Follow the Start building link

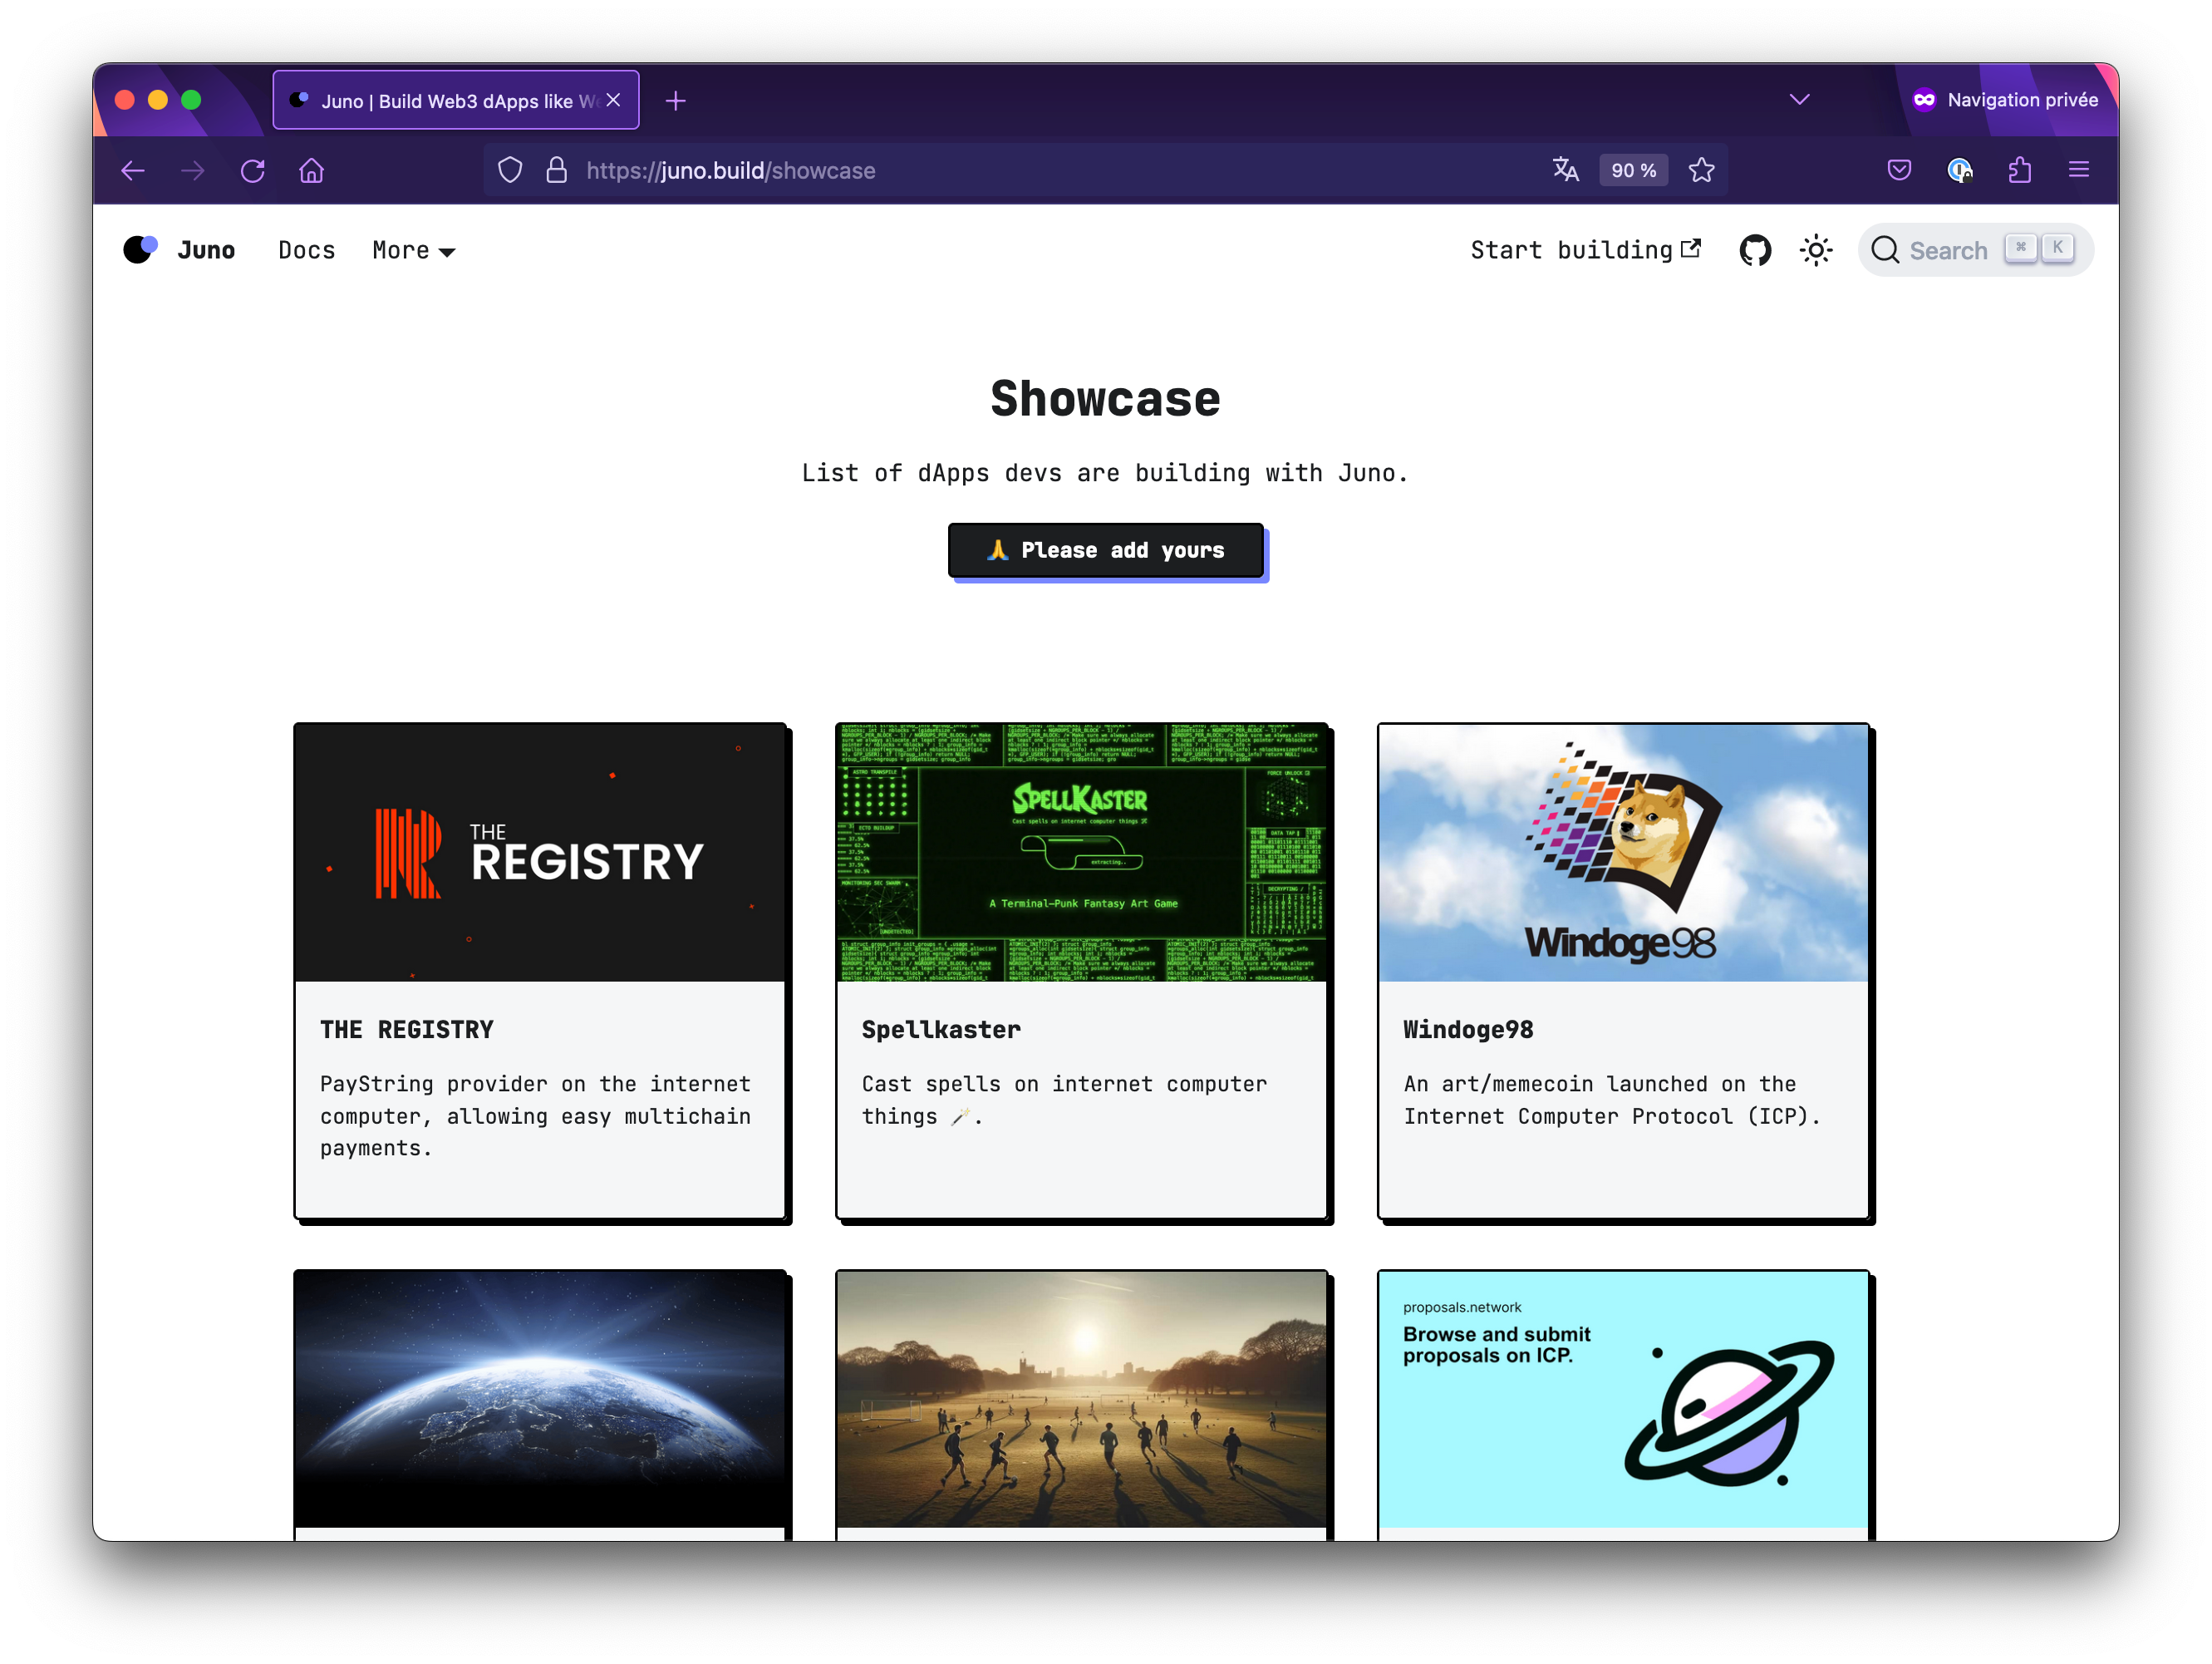tap(1584, 250)
